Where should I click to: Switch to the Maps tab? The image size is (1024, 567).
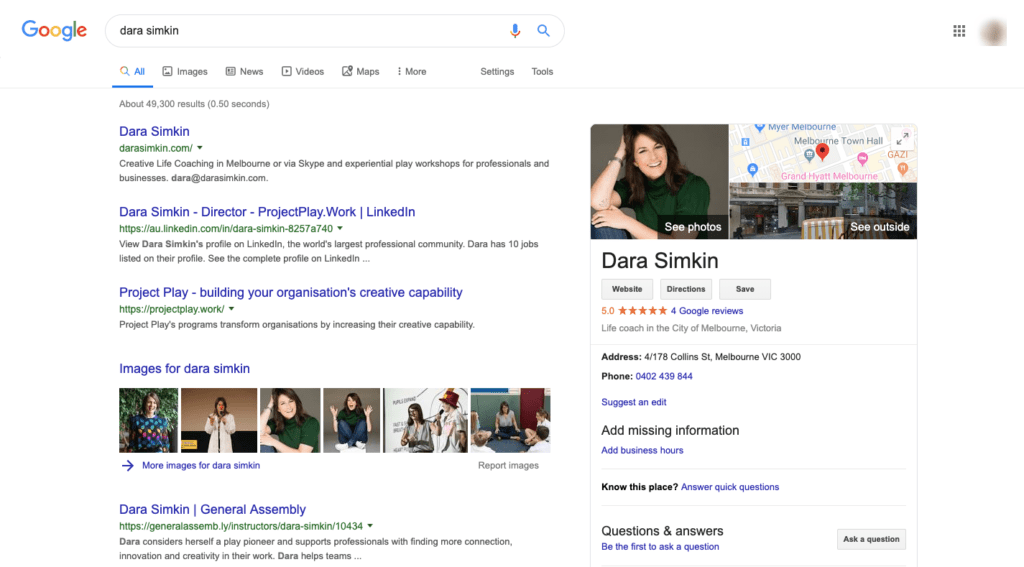pyautogui.click(x=360, y=71)
